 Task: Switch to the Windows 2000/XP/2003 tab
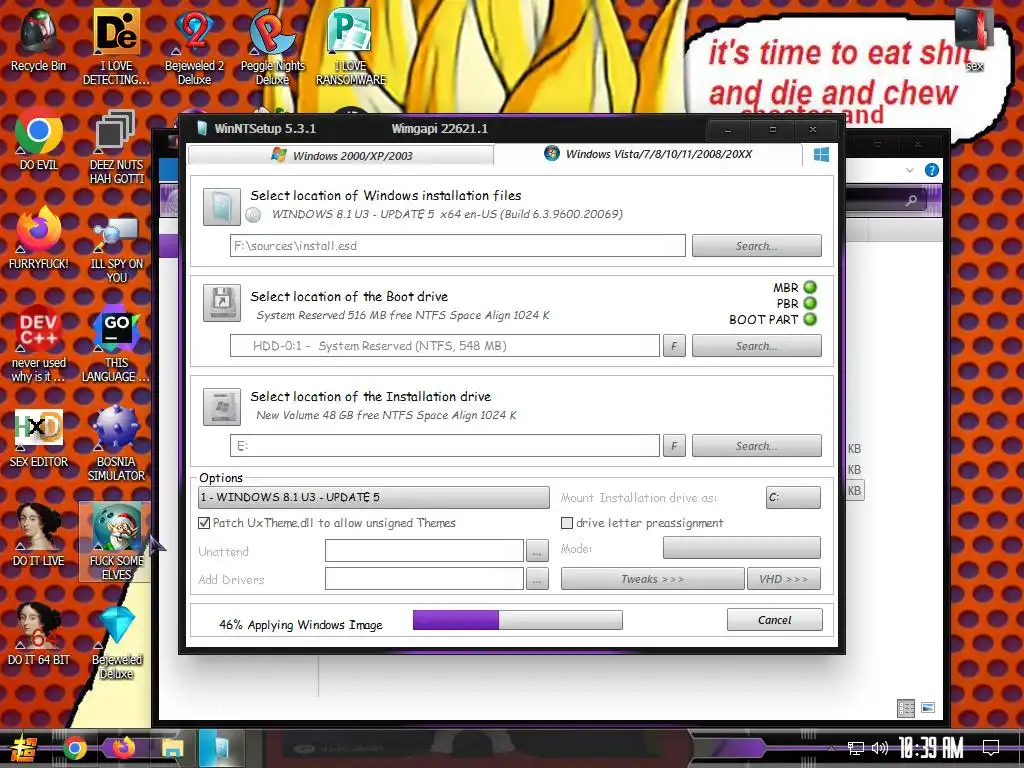point(341,155)
